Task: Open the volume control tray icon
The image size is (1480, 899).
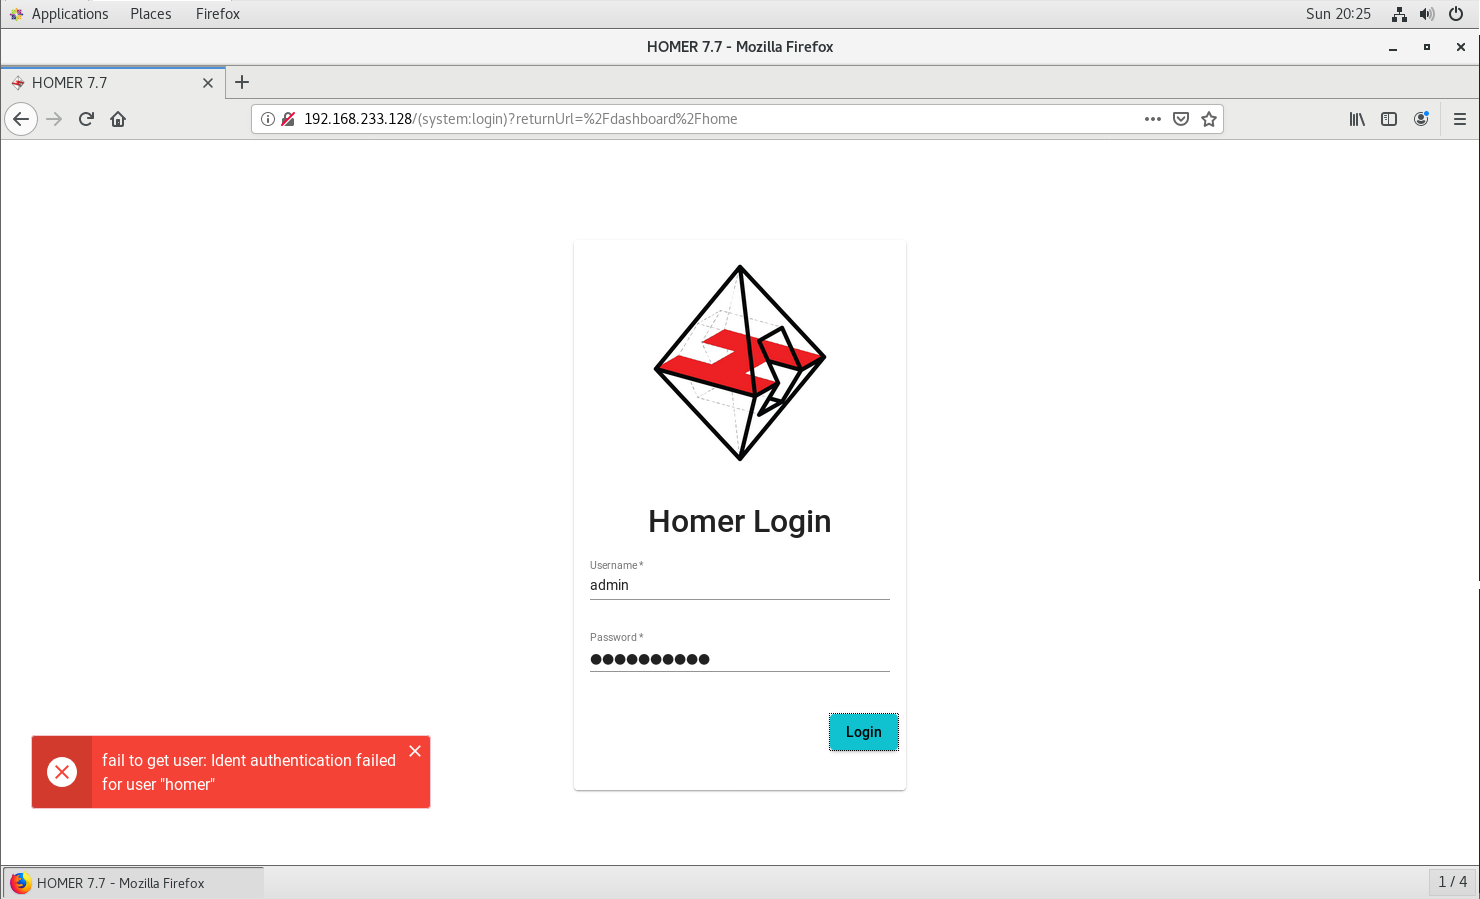Action: pos(1427,14)
